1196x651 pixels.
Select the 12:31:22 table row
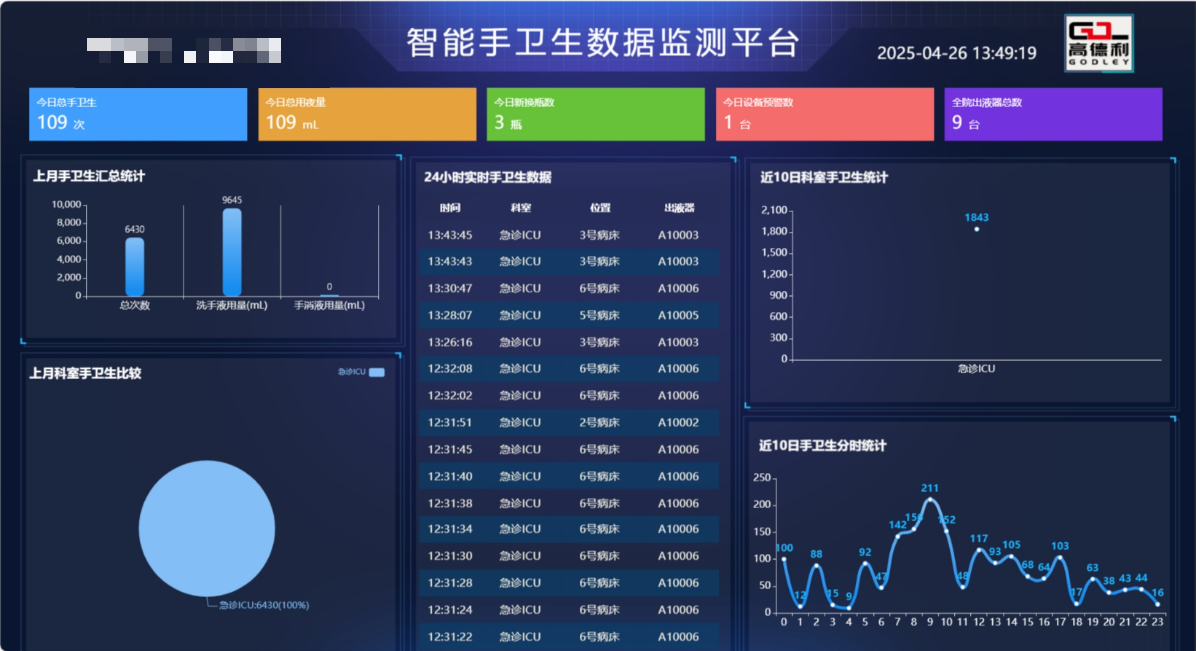(569, 636)
